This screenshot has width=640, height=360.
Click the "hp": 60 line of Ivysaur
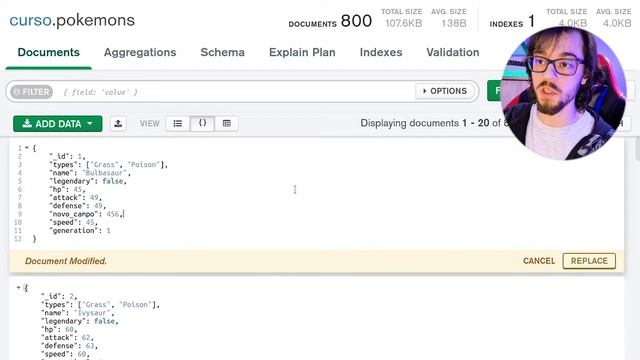click(59, 329)
